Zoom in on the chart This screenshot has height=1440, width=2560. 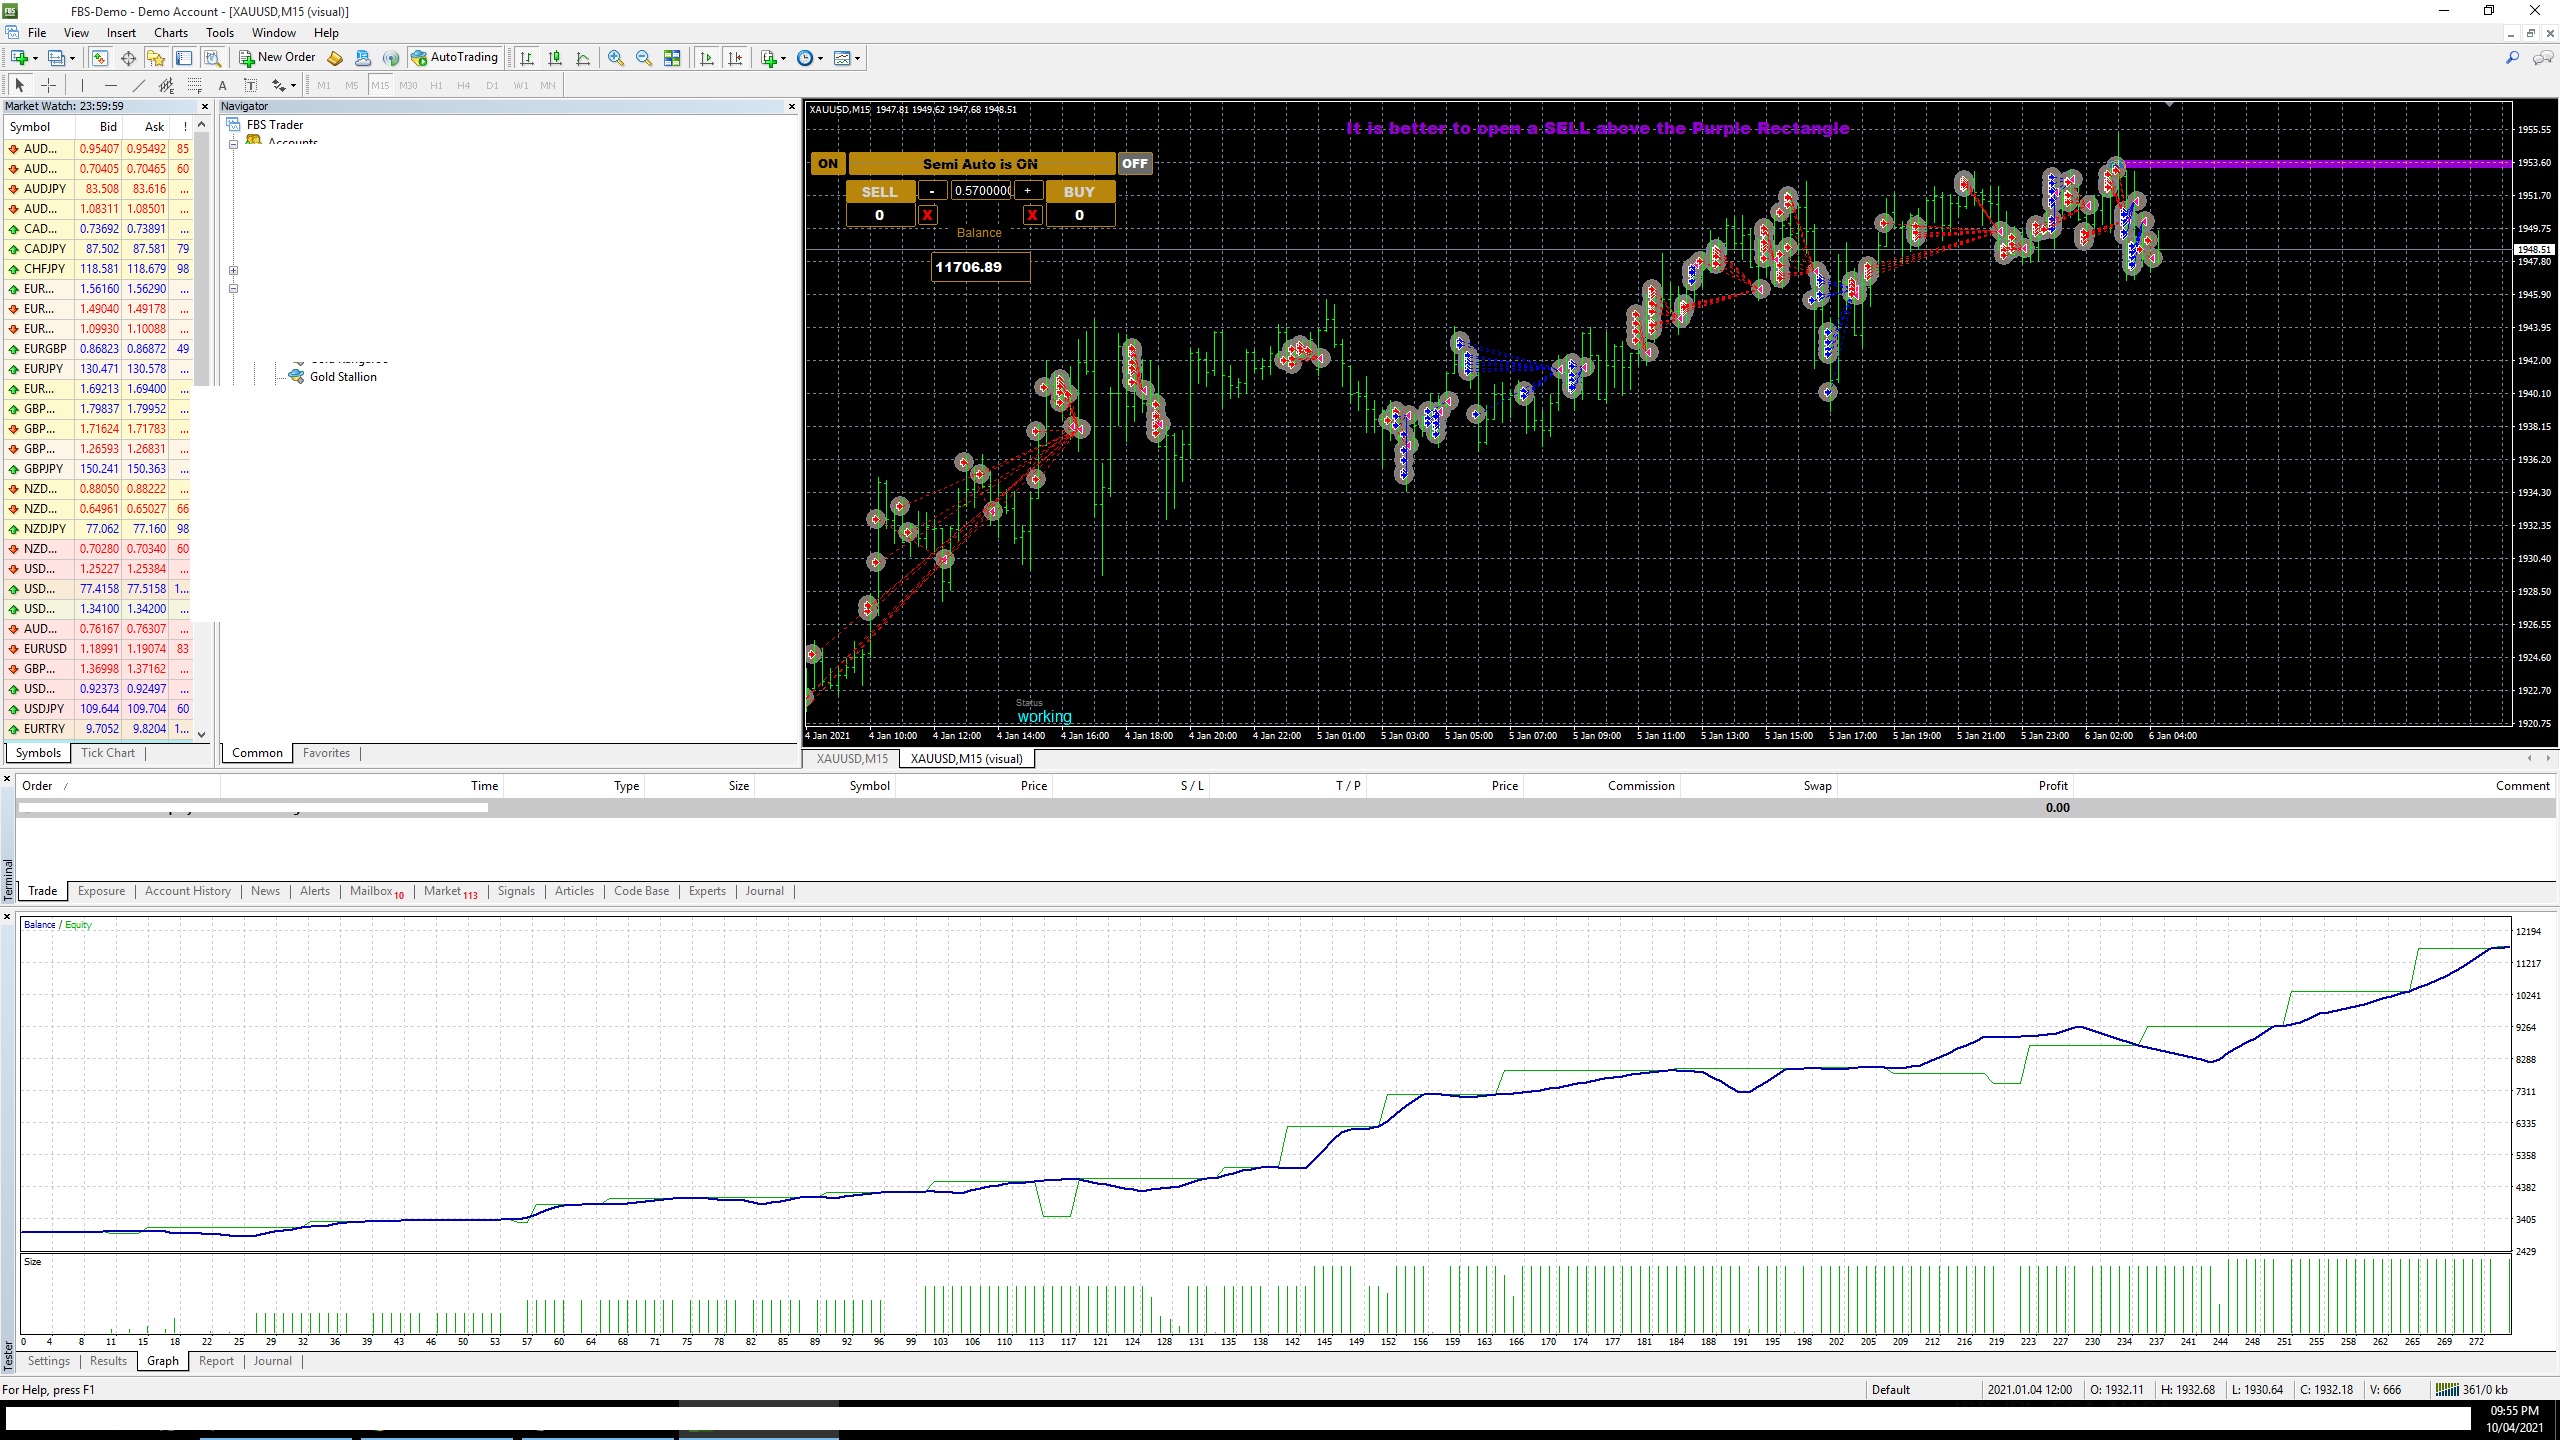click(616, 58)
